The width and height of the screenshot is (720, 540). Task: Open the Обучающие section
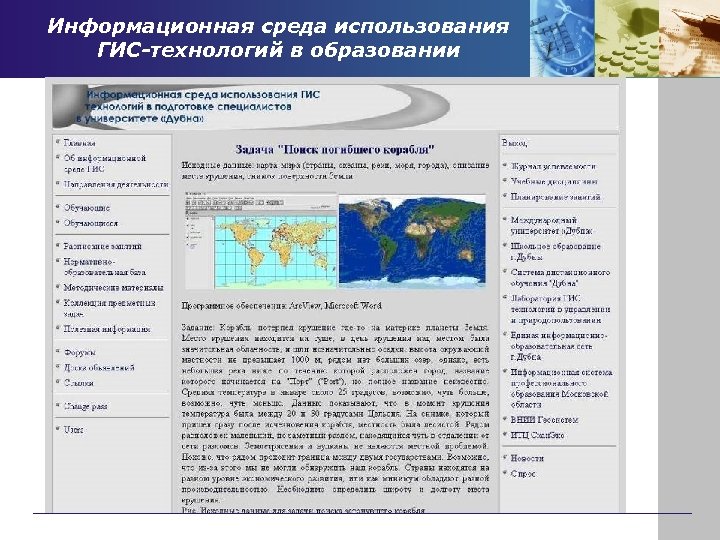click(87, 208)
